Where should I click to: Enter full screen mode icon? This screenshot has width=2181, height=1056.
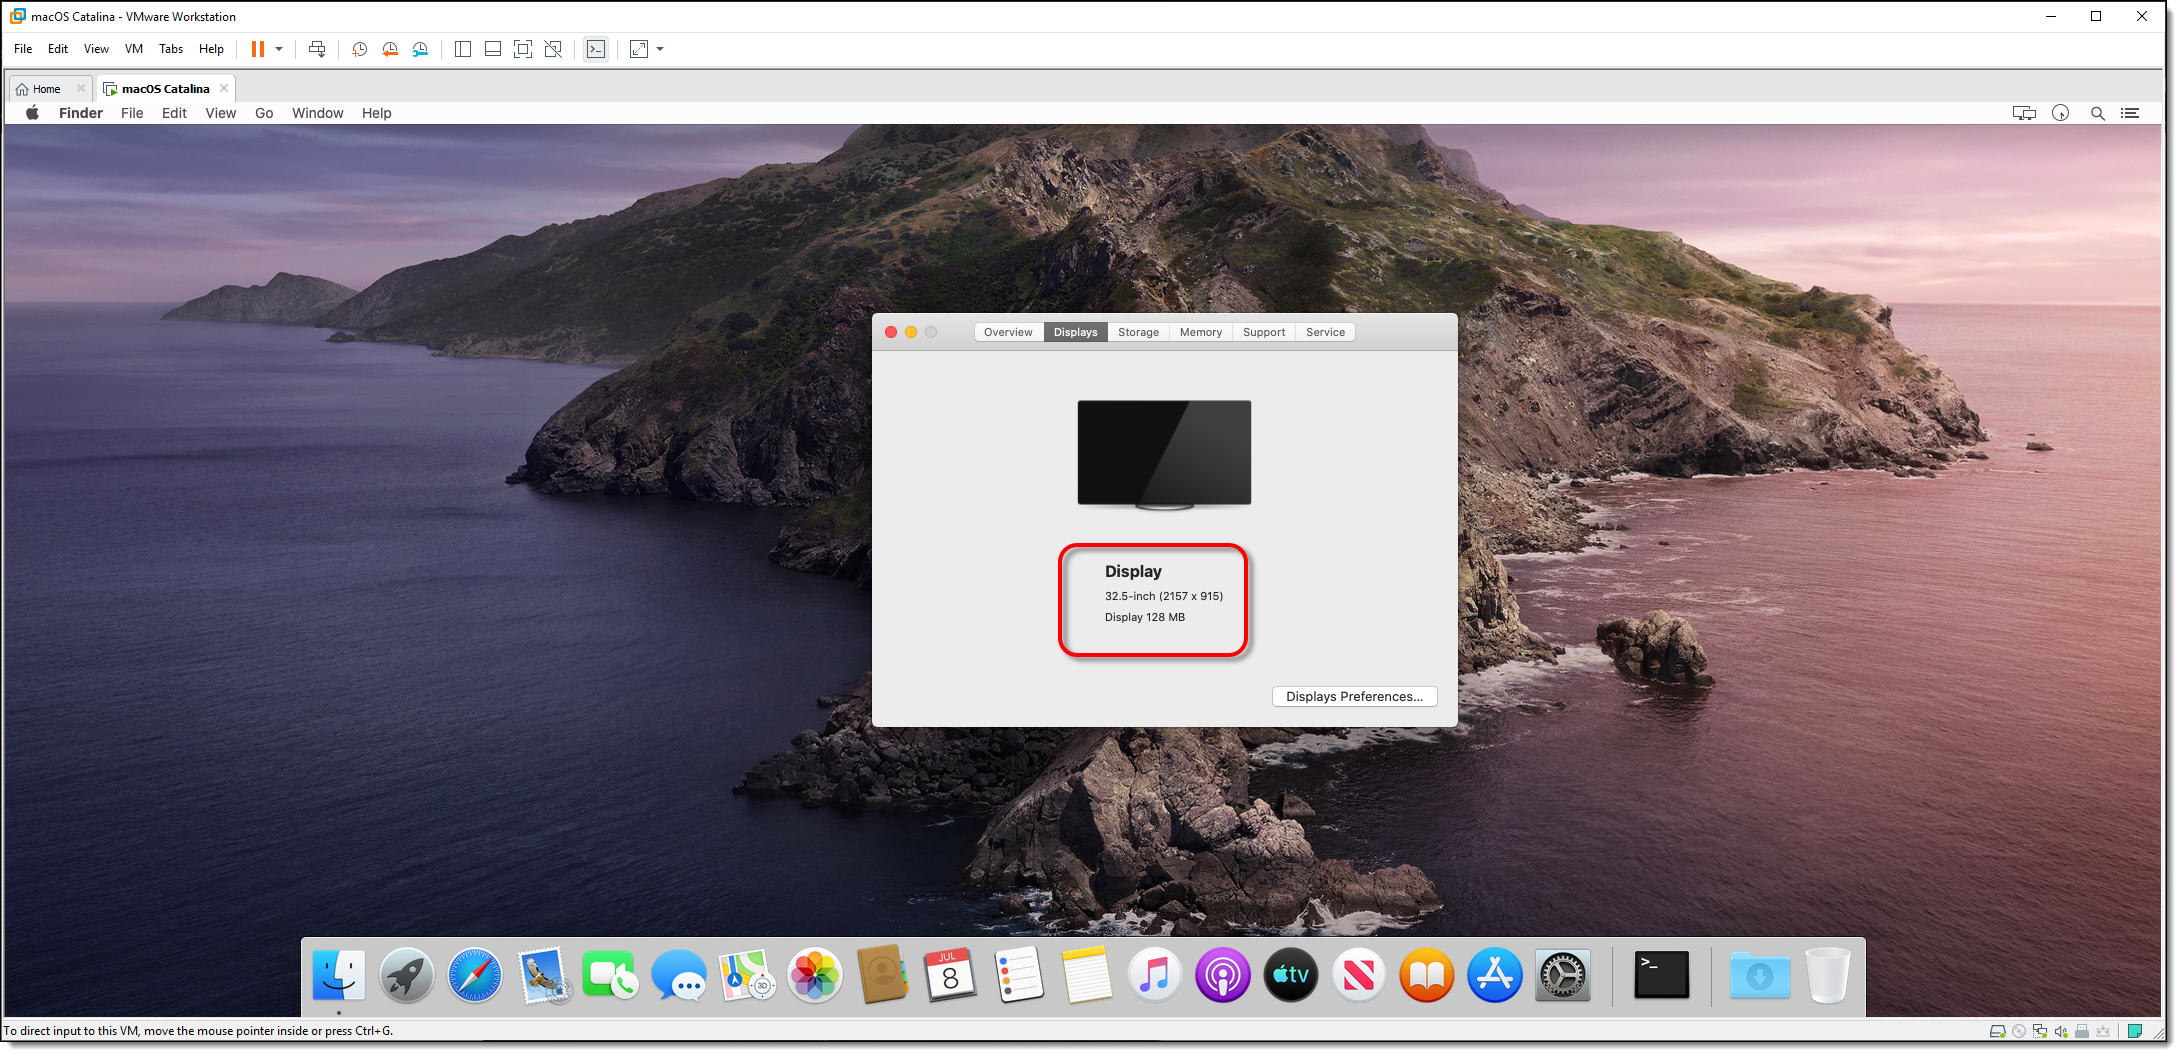pyautogui.click(x=522, y=49)
